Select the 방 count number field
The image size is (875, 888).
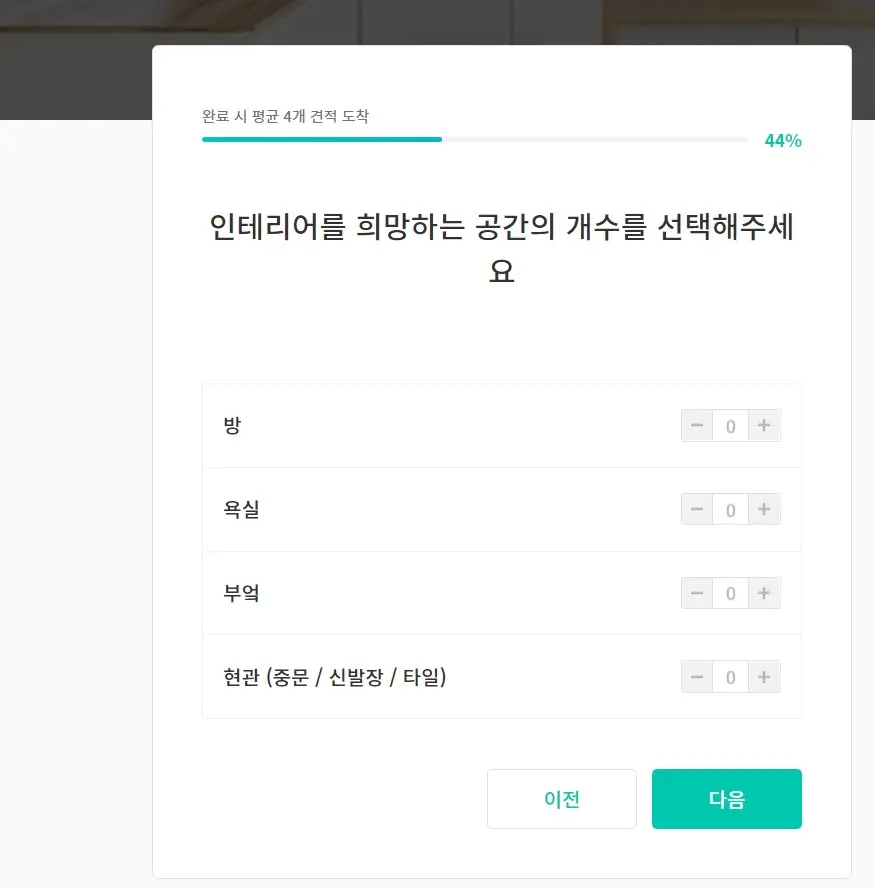click(730, 425)
